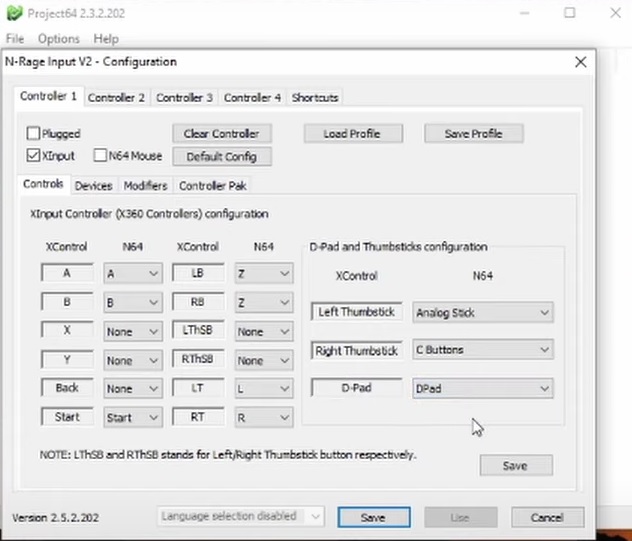
Task: Uncheck the XInput checkbox
Action: 34,156
